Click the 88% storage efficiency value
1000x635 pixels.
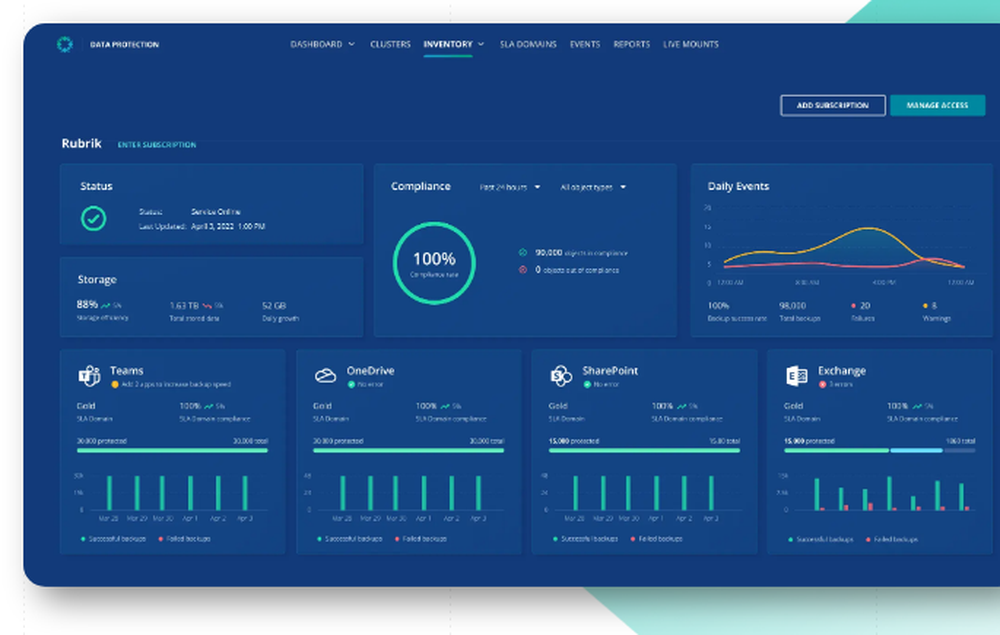(x=87, y=305)
